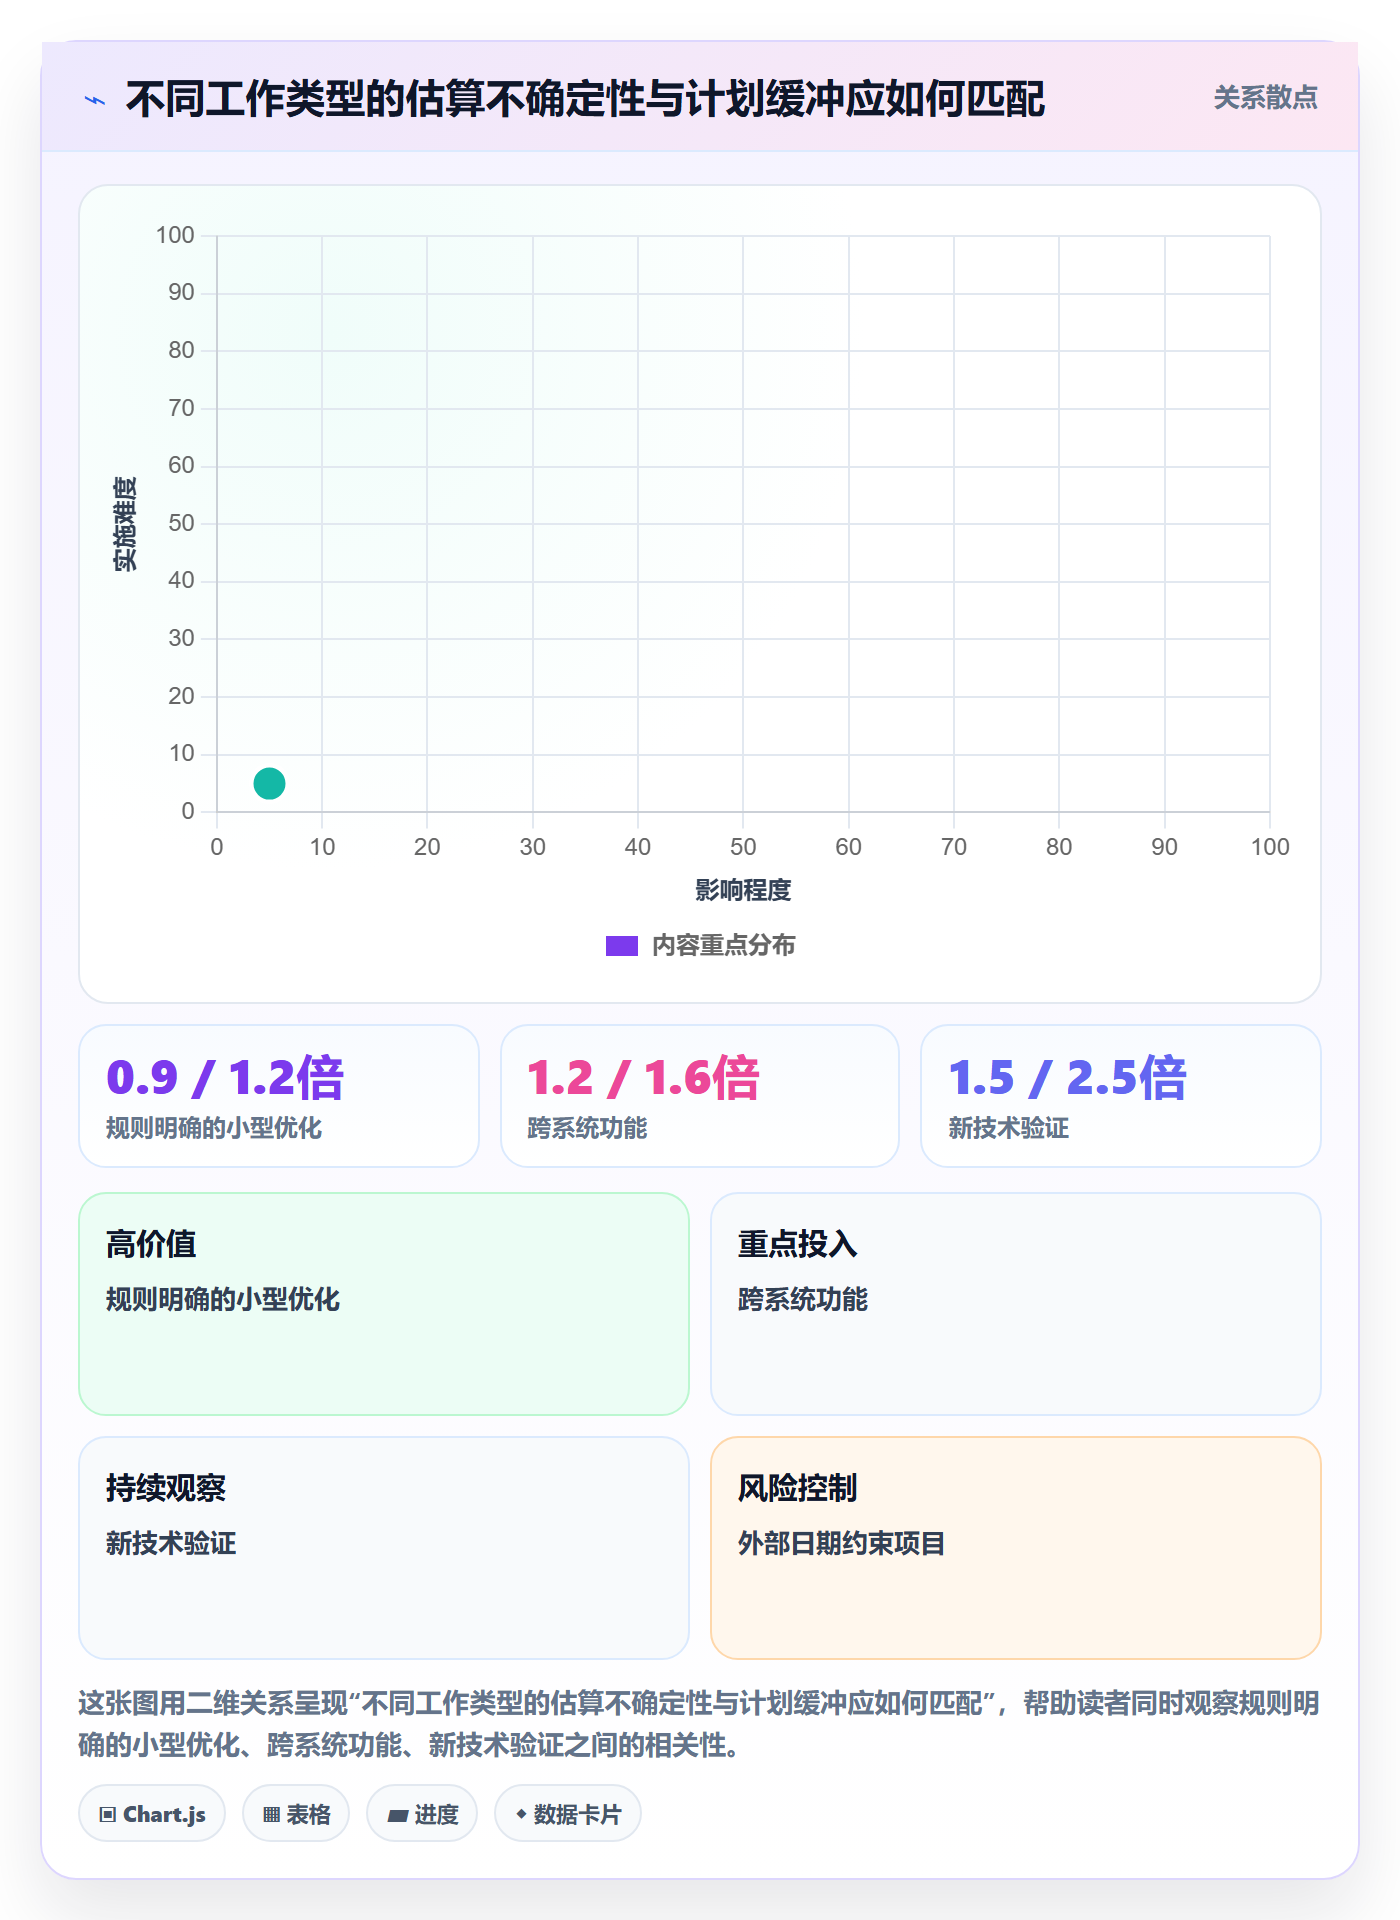
Task: Click the 跨系统功能 label under 1.2 / 1.6倍
Action: point(587,1128)
